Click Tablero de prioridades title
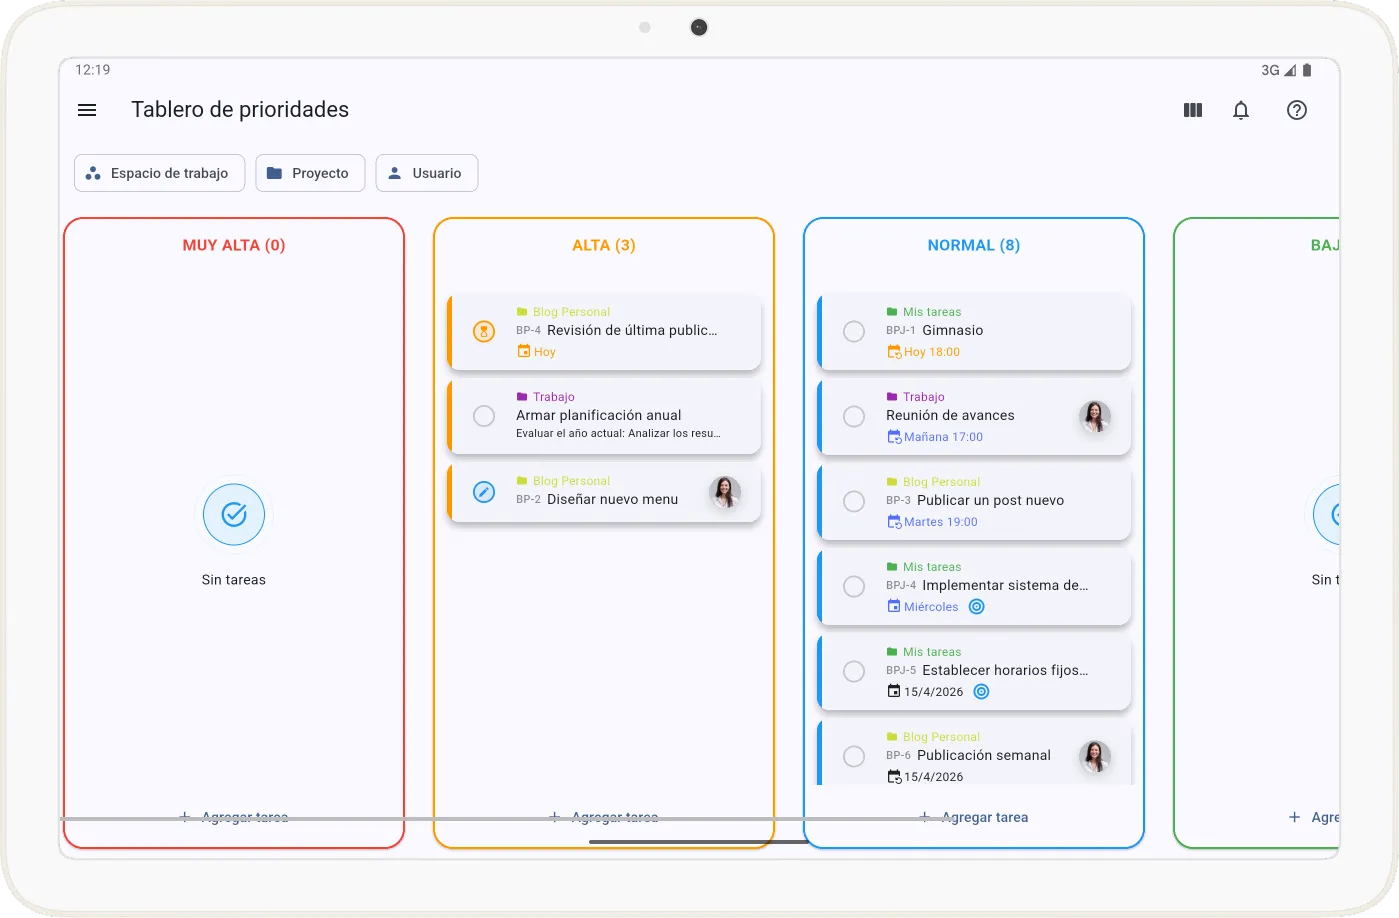The image size is (1399, 918). pos(240,110)
